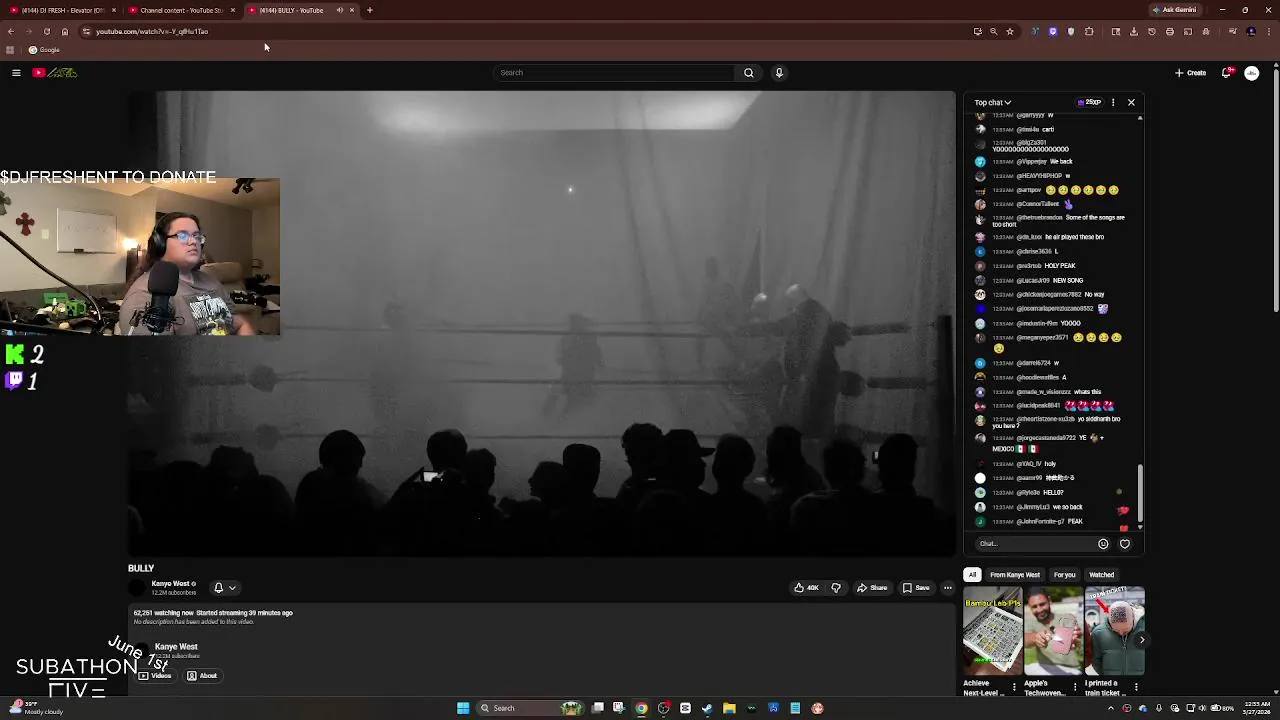Screen dimensions: 1280x720
Task: Open Apple's Techwoven video thumbnail
Action: 1053,631
